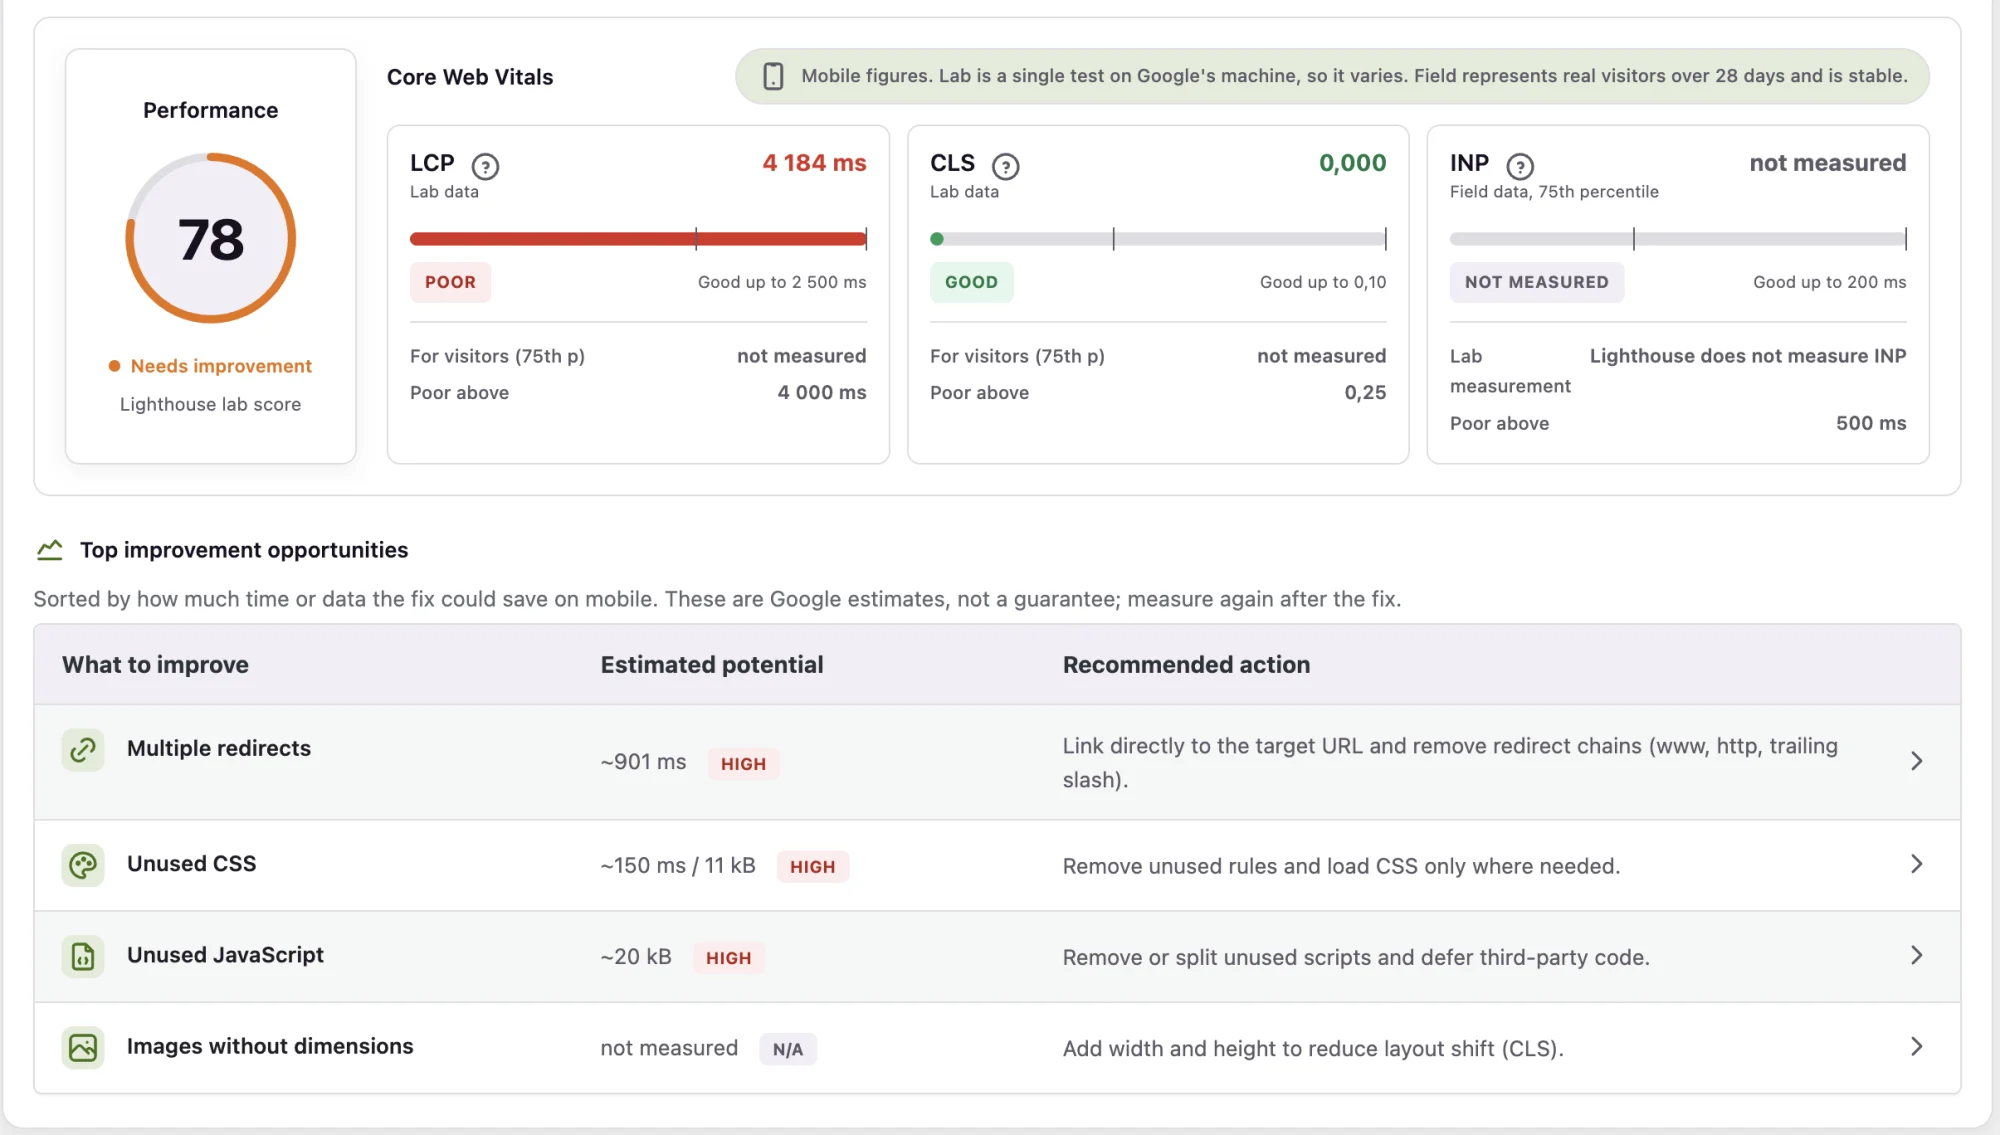Click the 'Lighthouse does not measure INP' text

click(x=1748, y=356)
